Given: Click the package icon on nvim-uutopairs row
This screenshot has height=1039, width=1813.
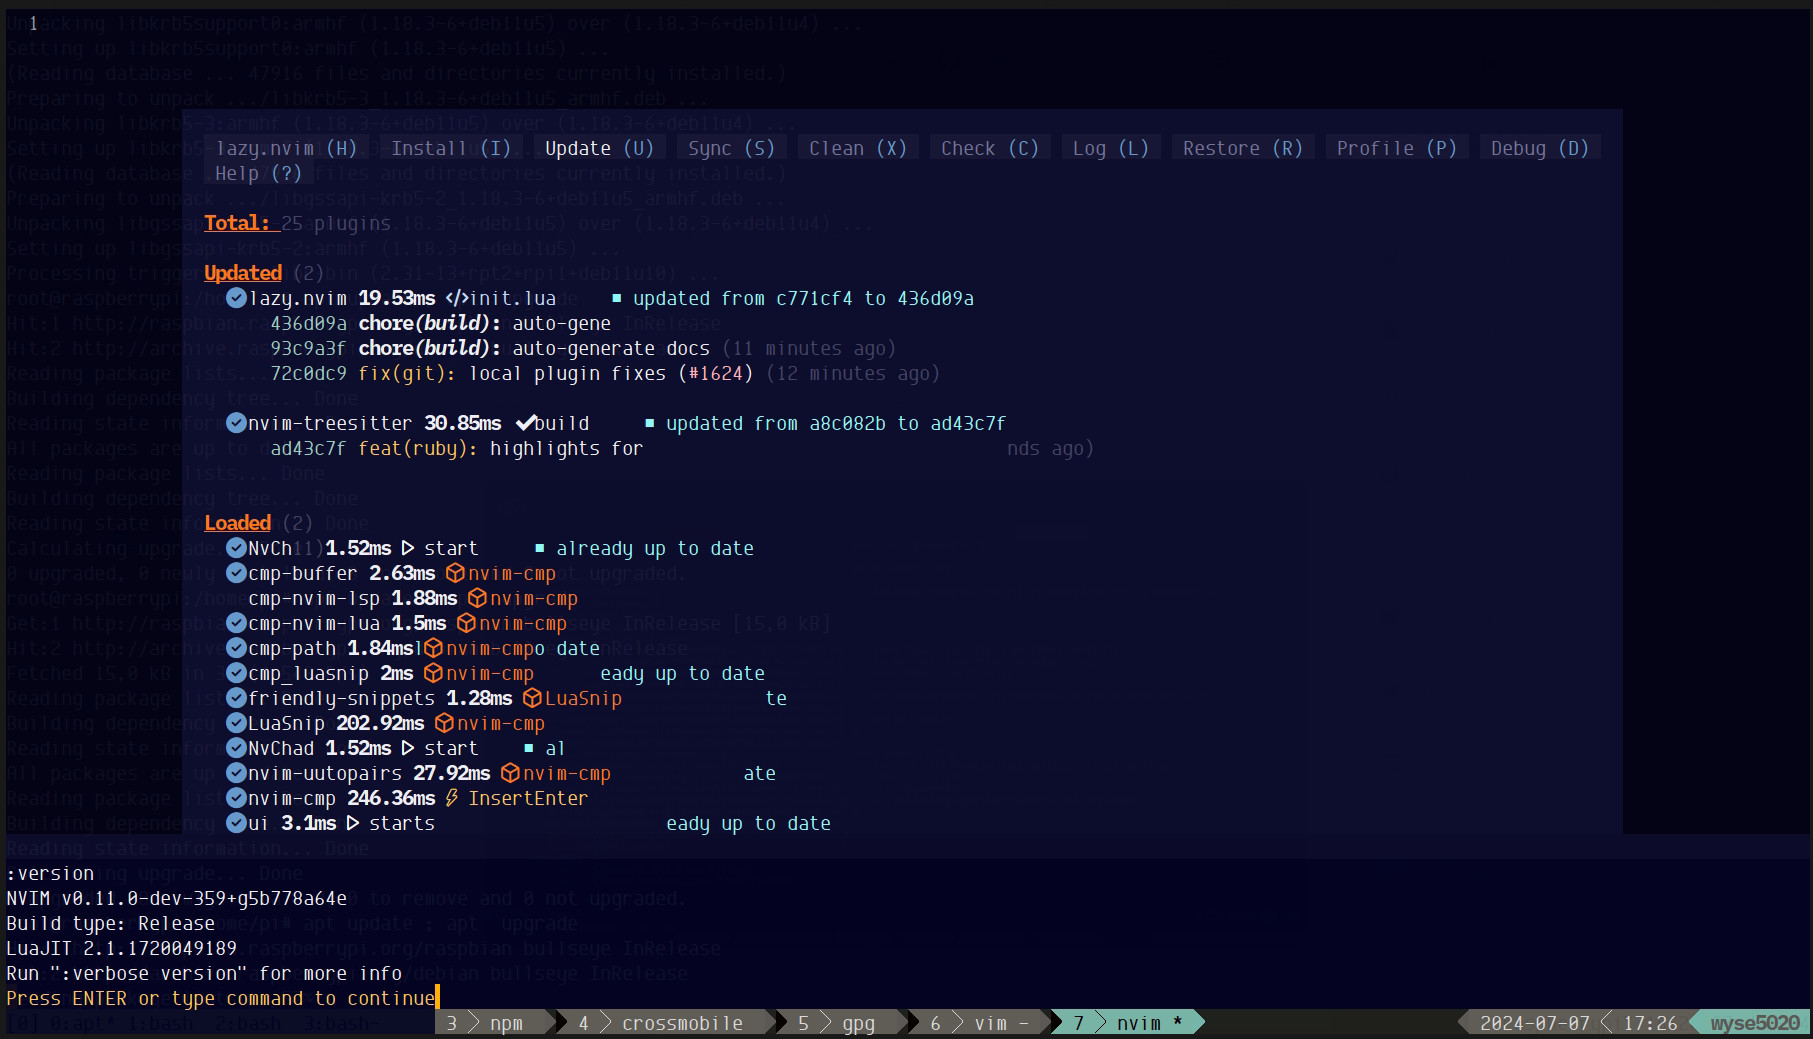Looking at the screenshot, I should click(x=510, y=773).
